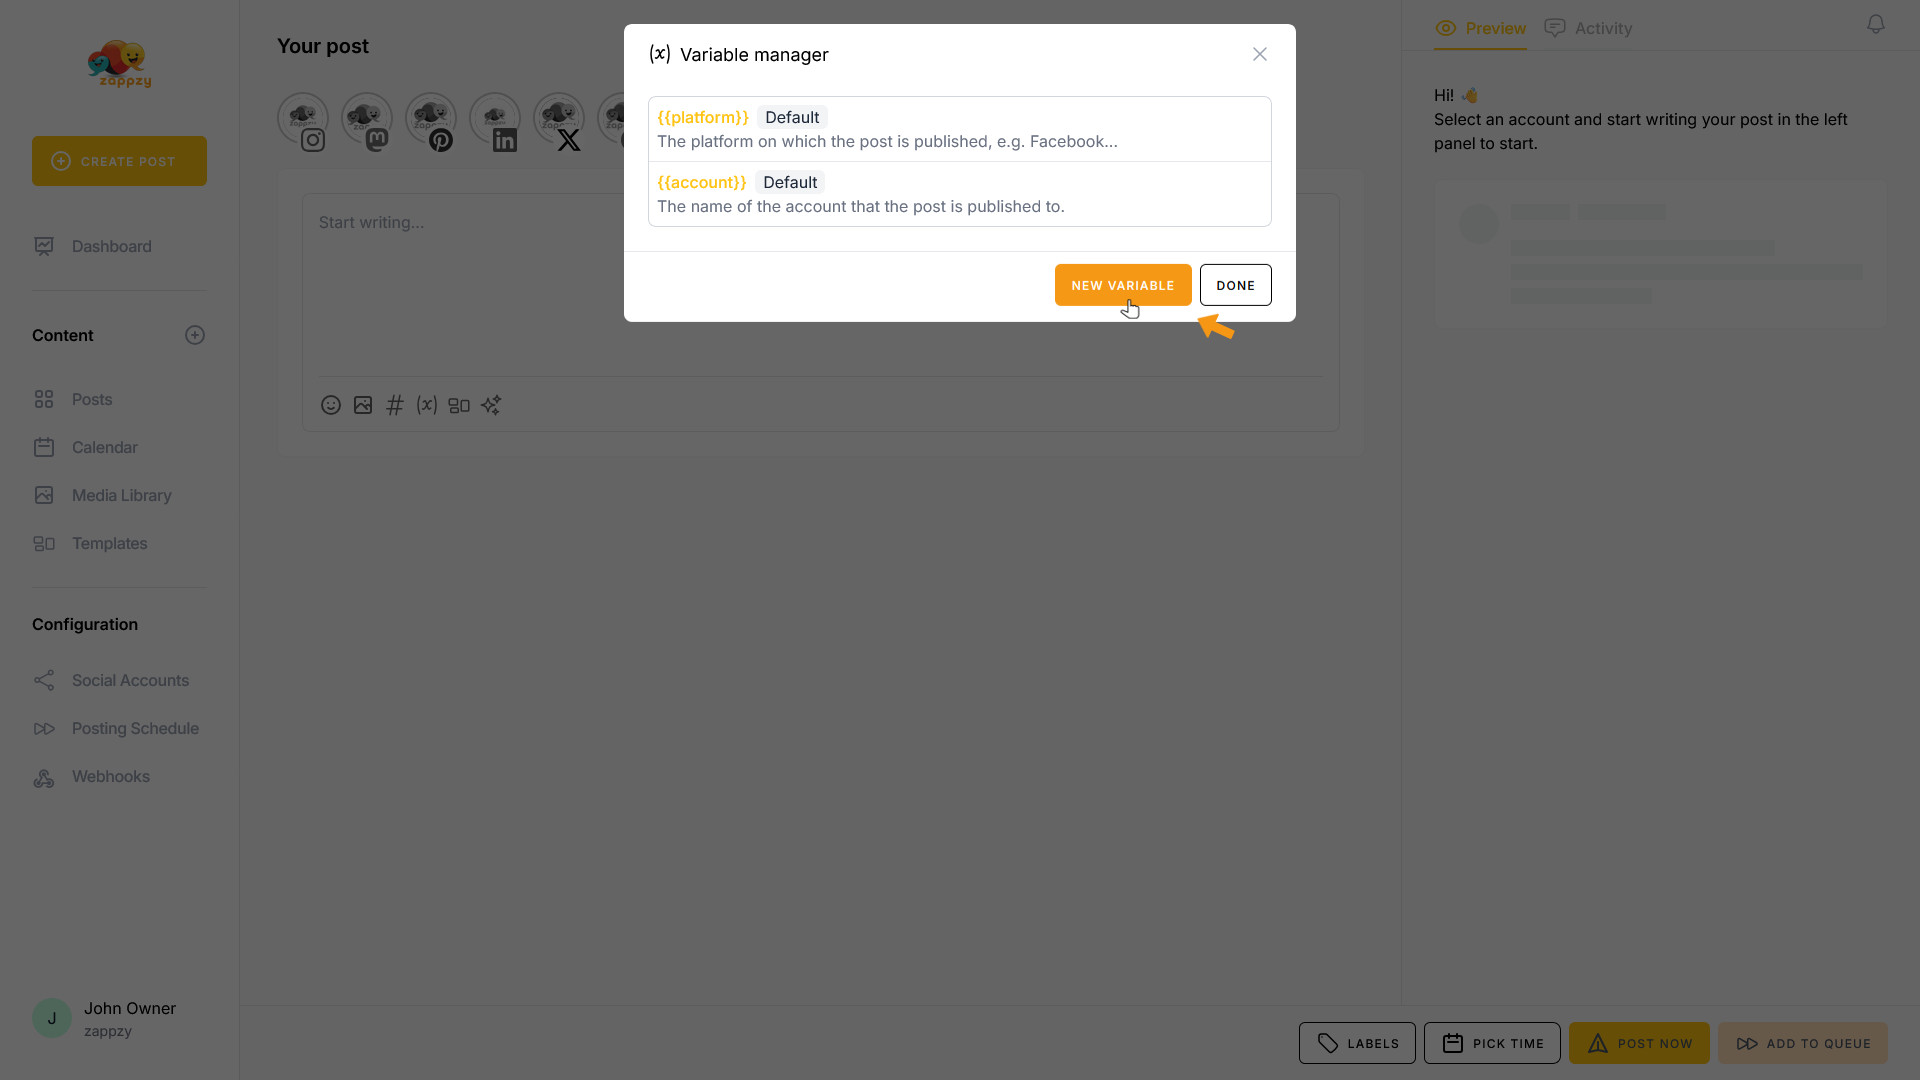Toggle the LinkedIn account avatar
The image size is (1920, 1080).
click(495, 120)
